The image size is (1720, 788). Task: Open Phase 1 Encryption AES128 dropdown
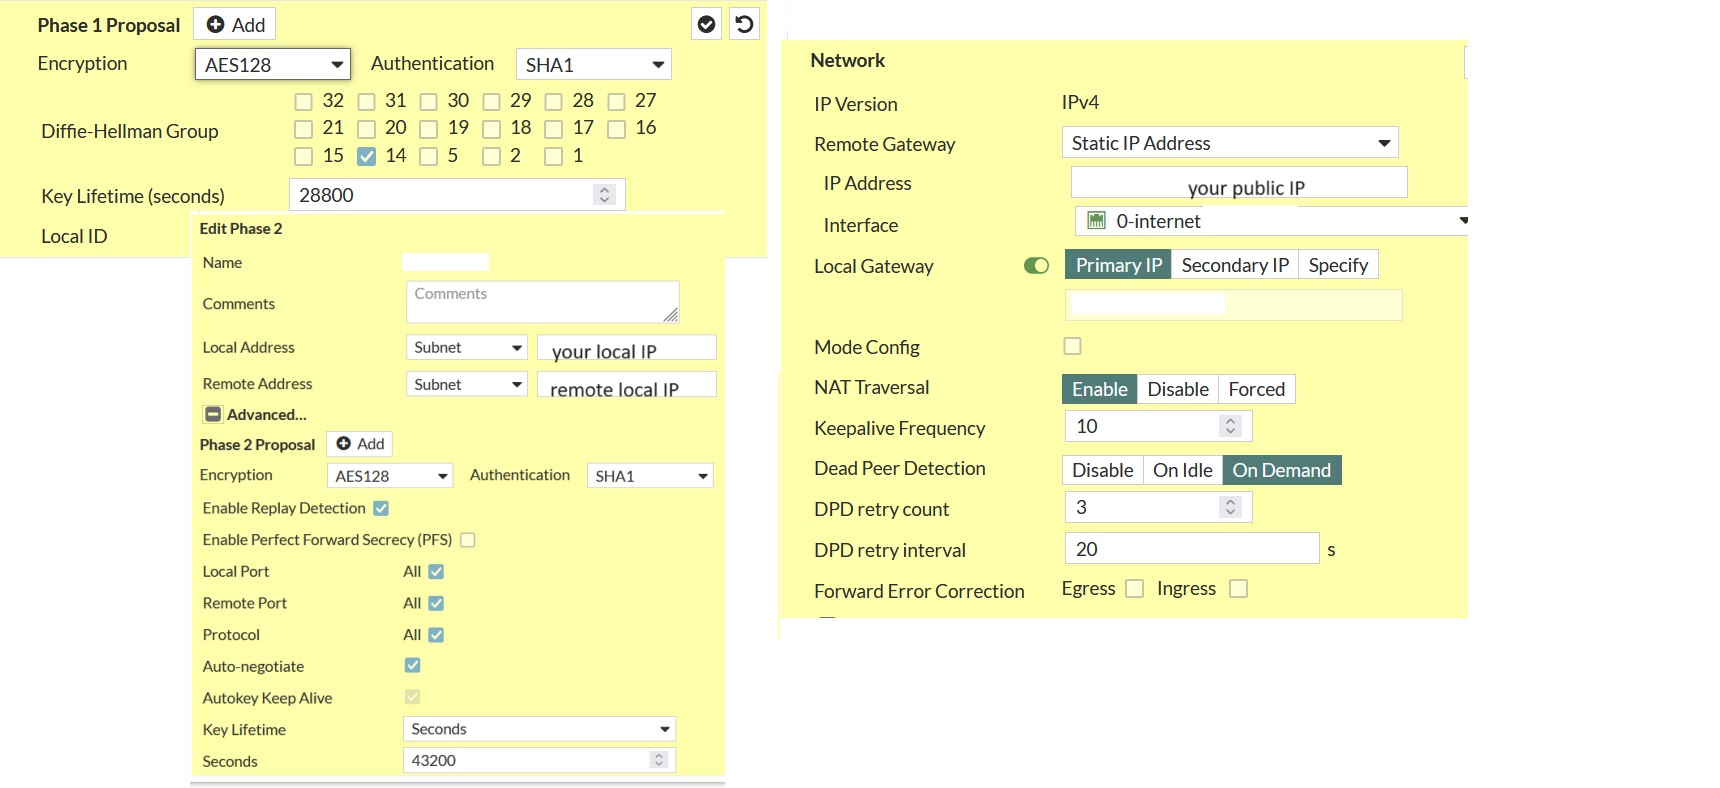pyautogui.click(x=273, y=65)
